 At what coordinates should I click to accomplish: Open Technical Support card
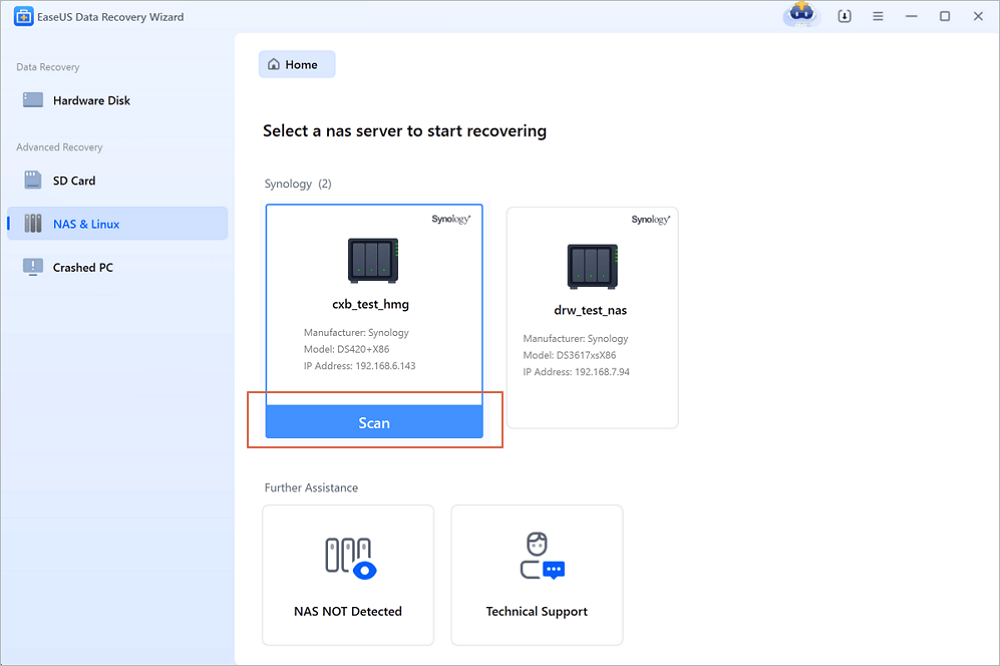coord(537,575)
